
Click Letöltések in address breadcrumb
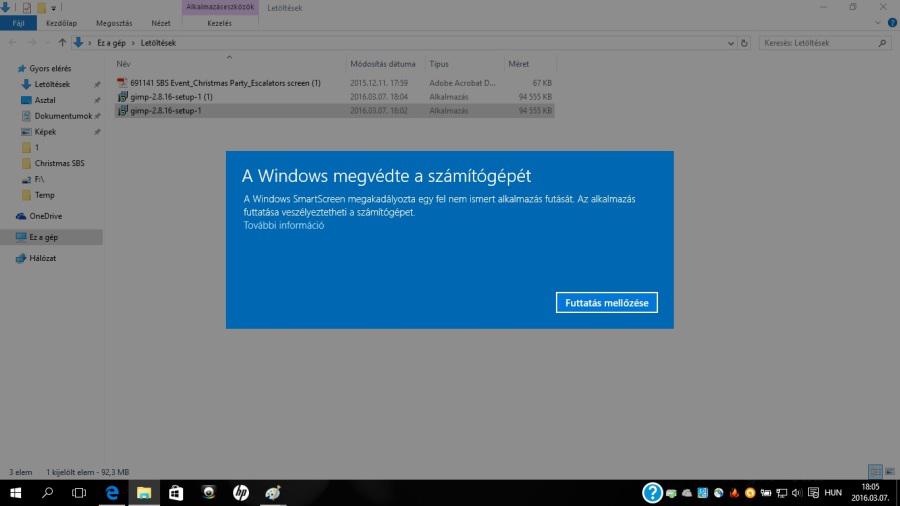158,43
